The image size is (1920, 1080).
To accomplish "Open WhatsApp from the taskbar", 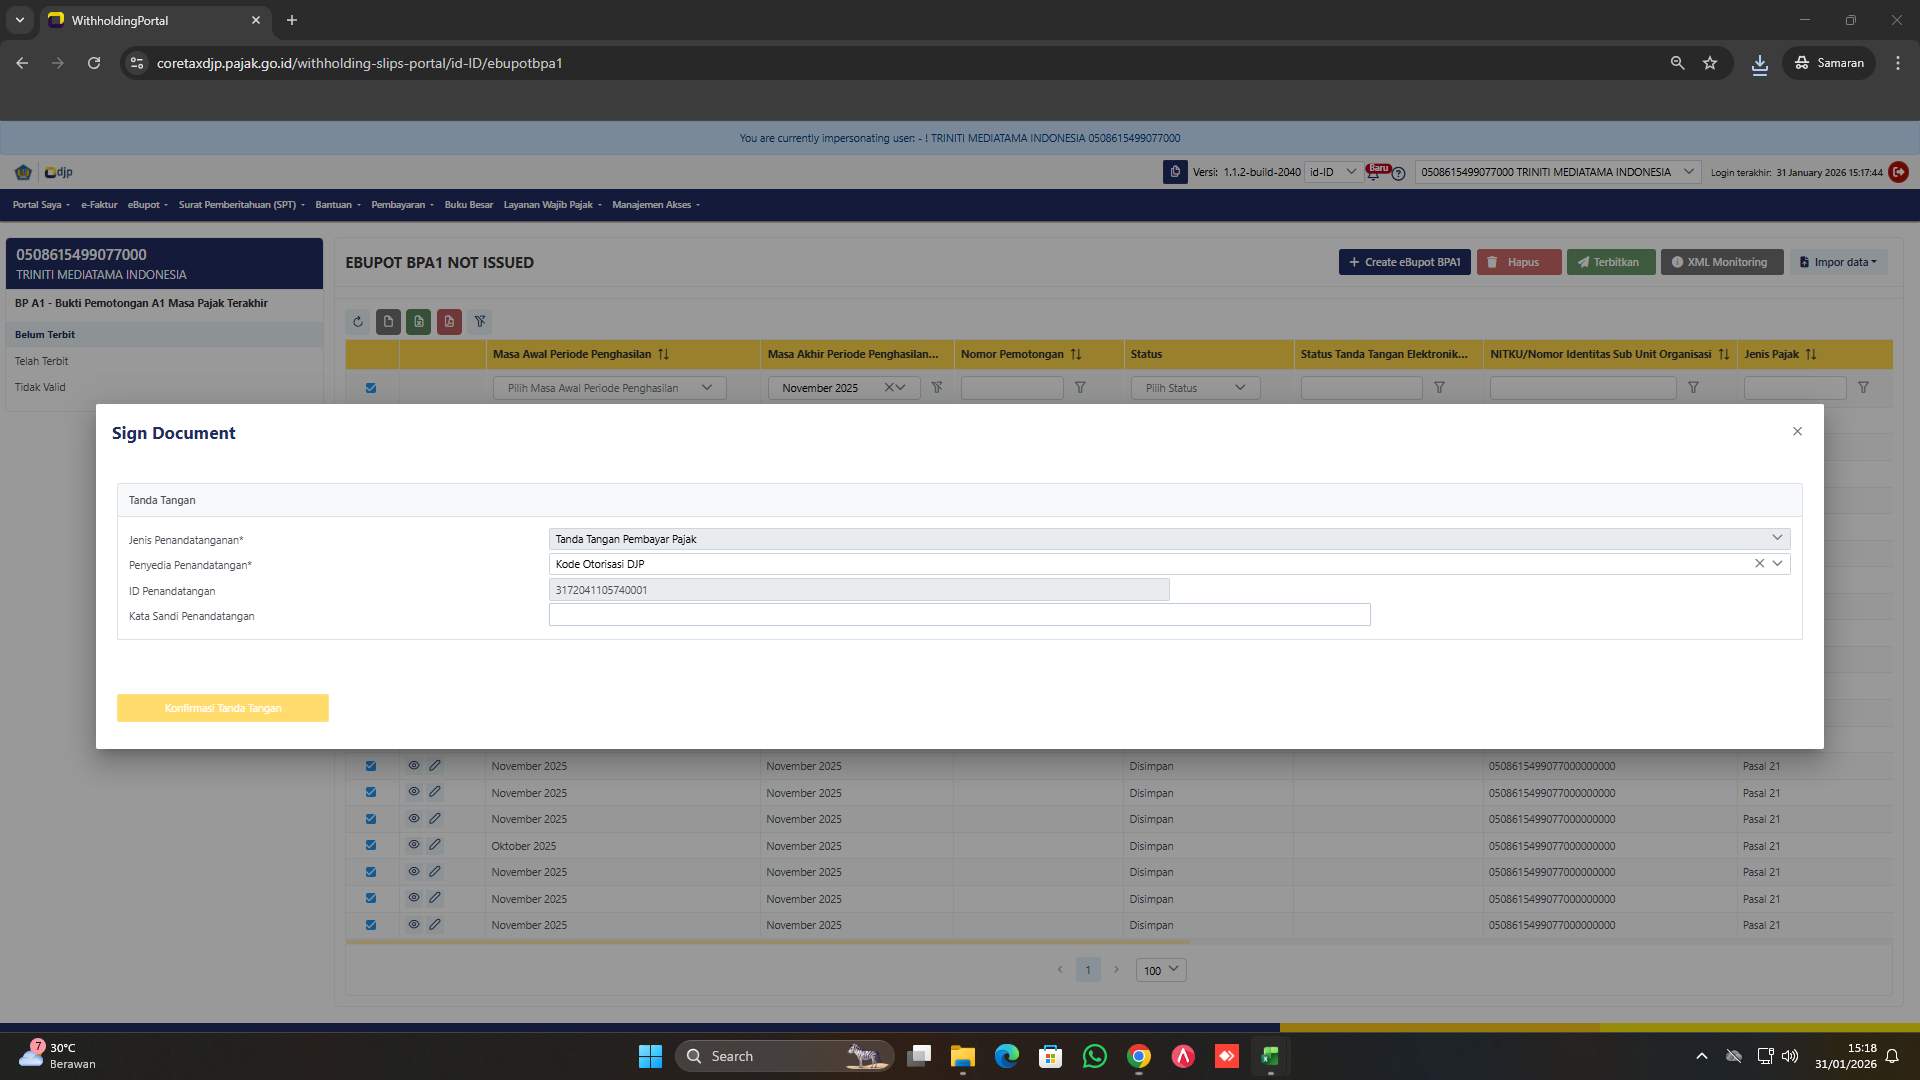I will [1094, 1056].
